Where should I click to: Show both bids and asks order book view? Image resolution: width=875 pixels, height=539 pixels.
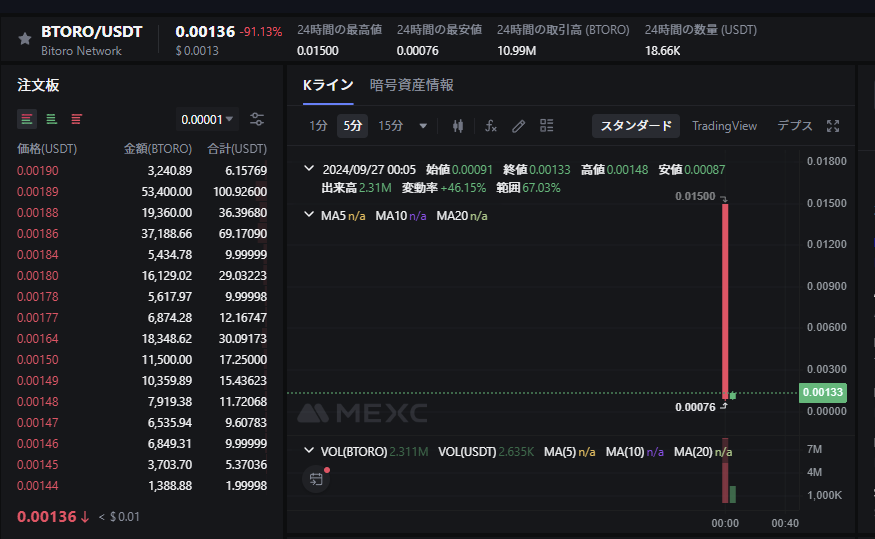click(x=27, y=119)
